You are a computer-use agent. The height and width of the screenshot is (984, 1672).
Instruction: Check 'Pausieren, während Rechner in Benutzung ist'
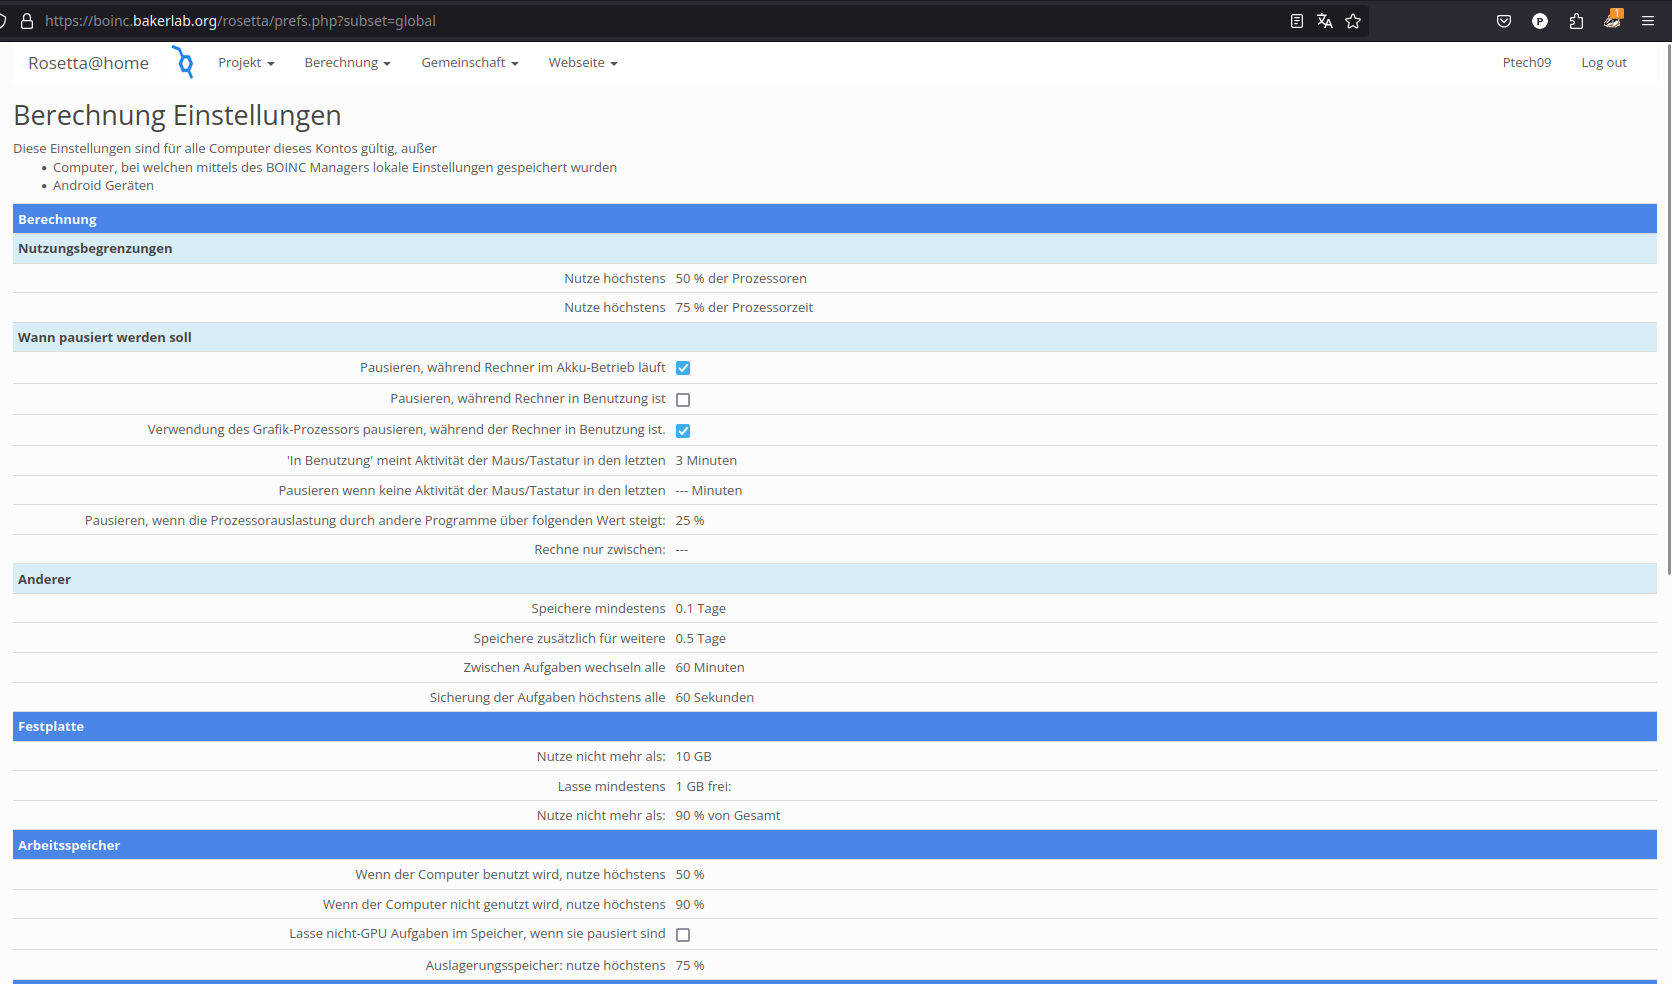tap(683, 400)
